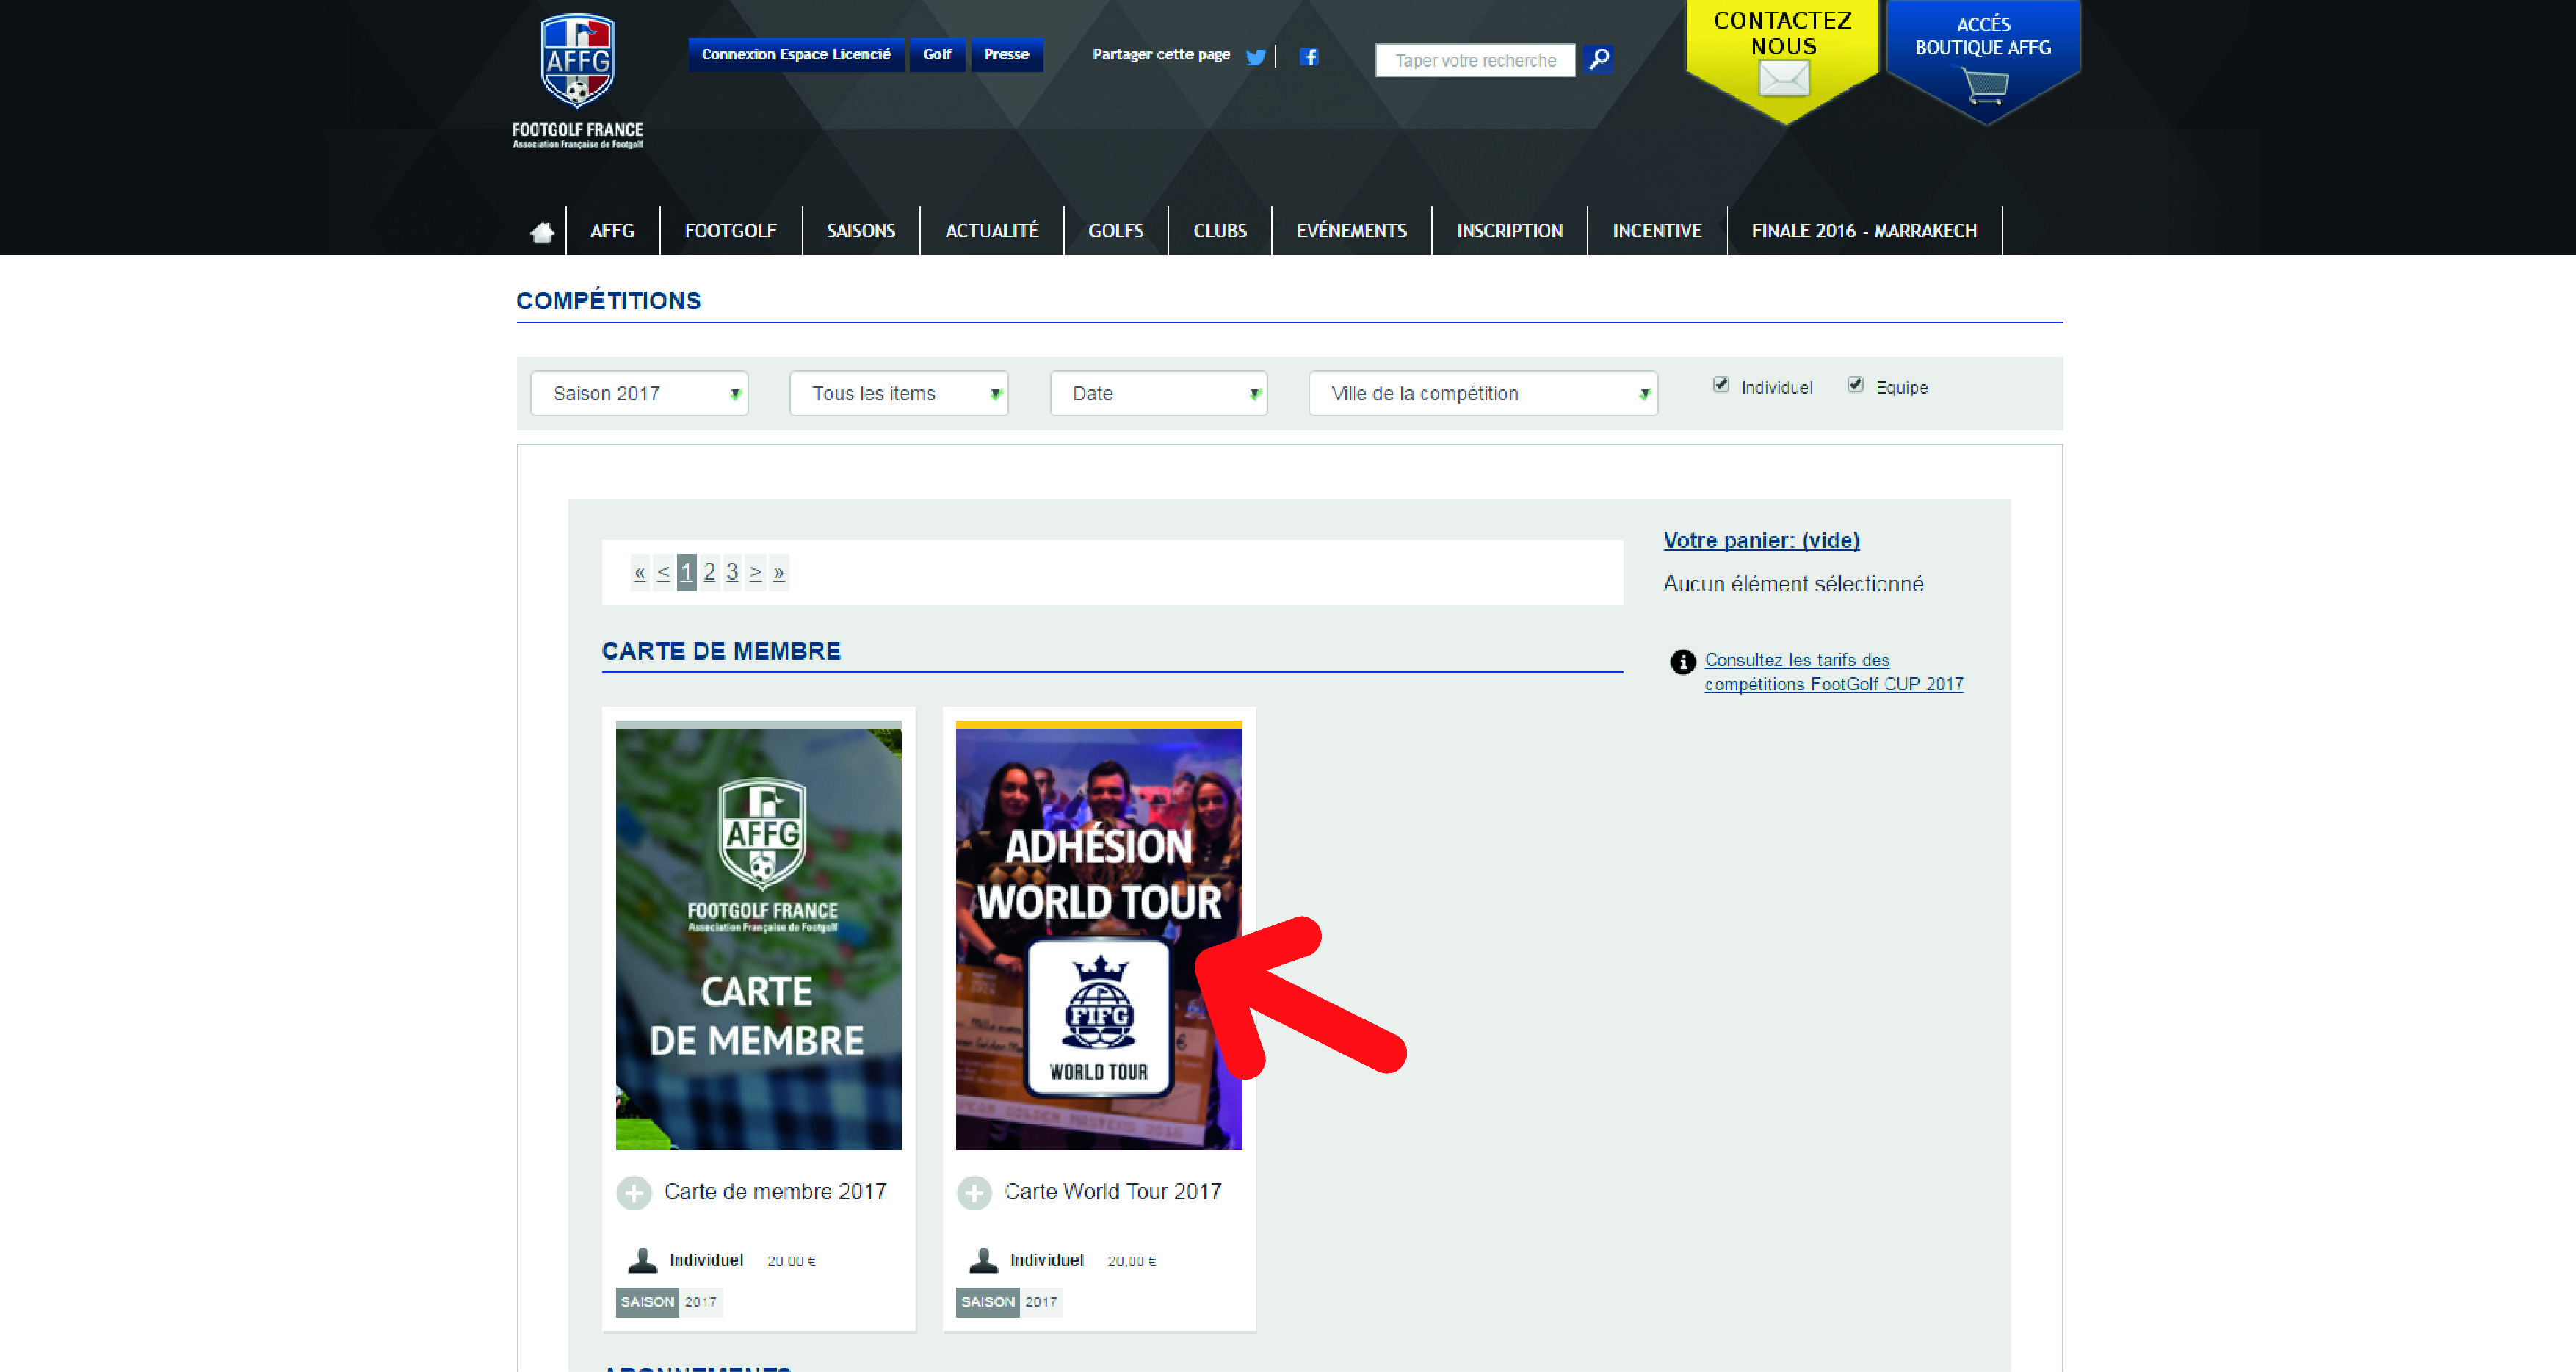Uncheck the Individuel checkbox
This screenshot has width=2576, height=1372.
click(1720, 385)
